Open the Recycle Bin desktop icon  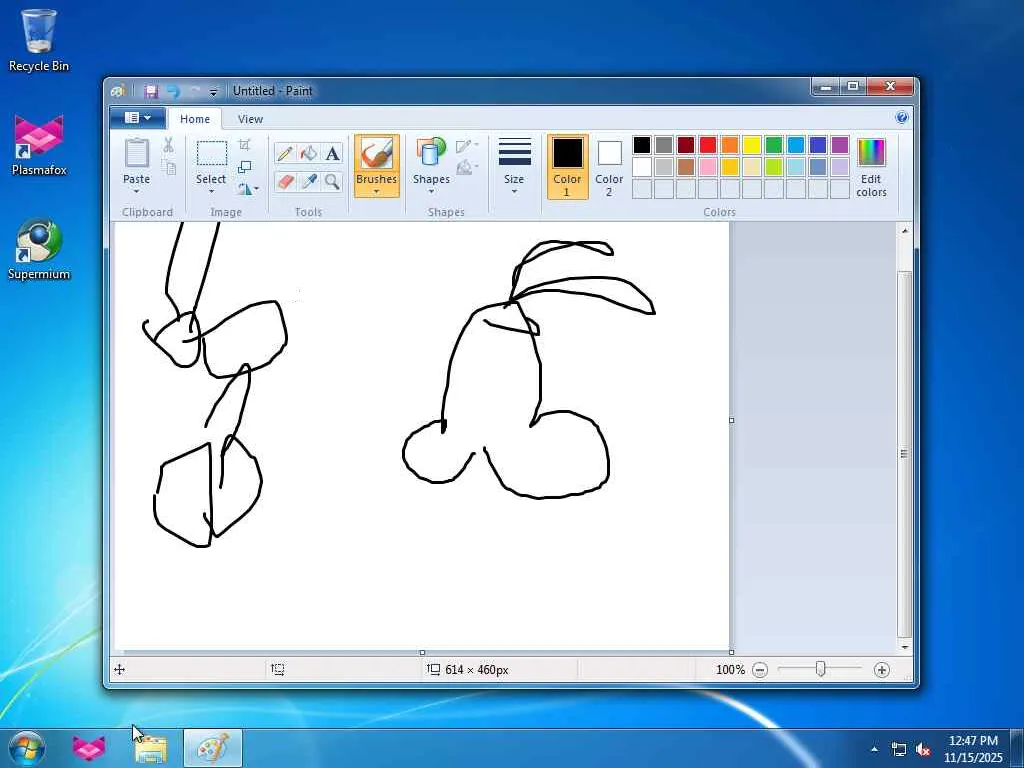(39, 40)
